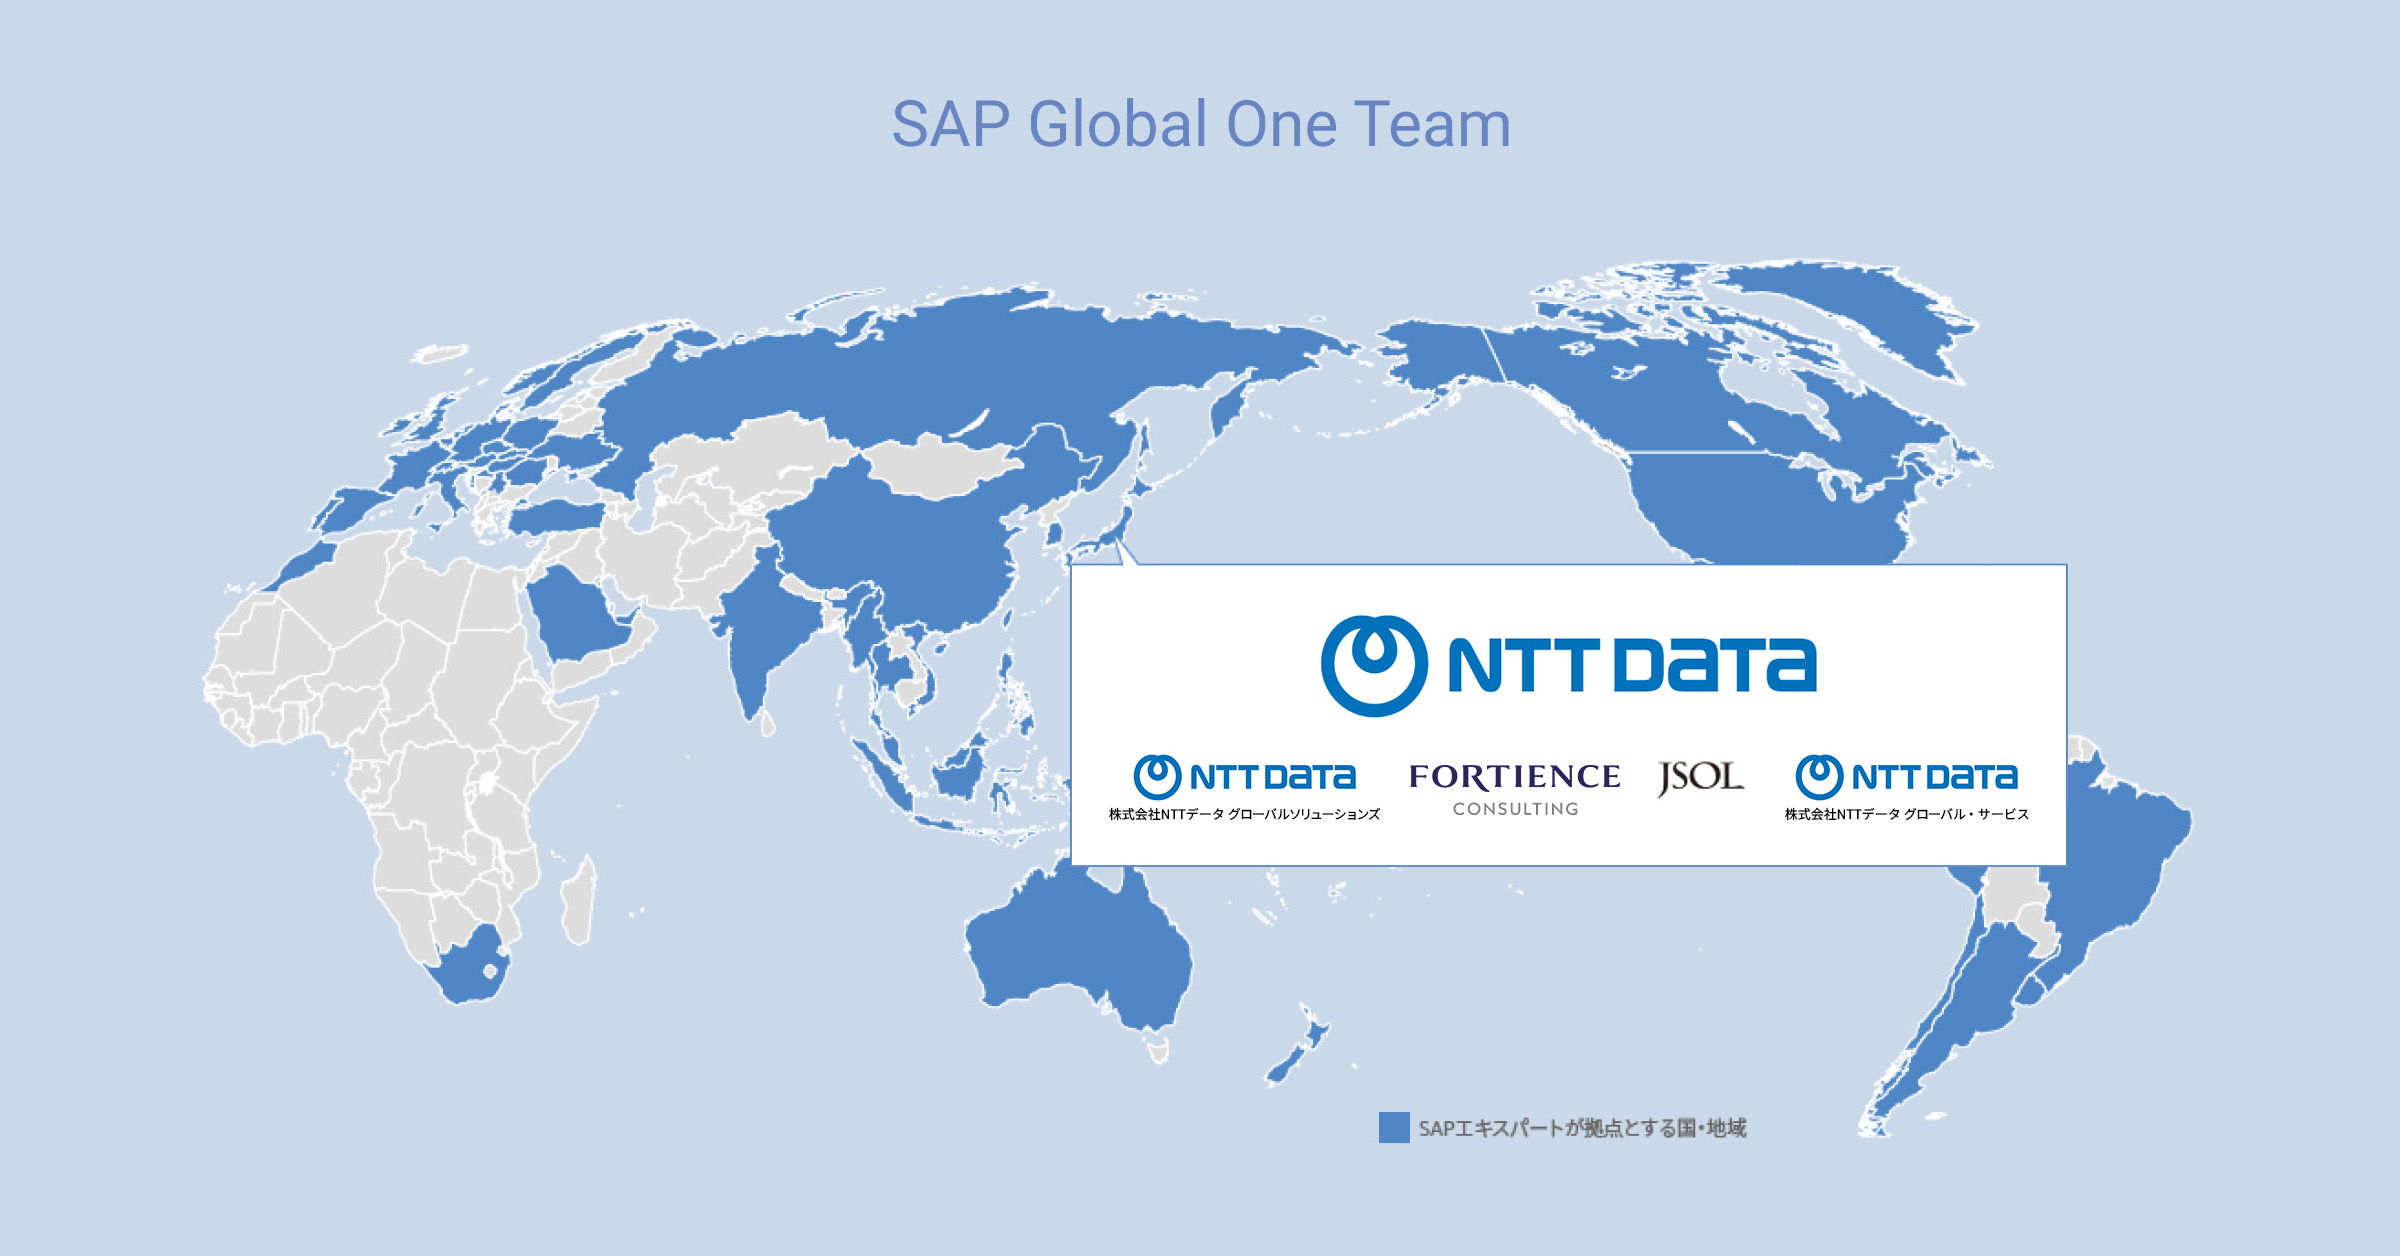Viewport: 2400px width, 1256px height.
Task: Click Mongolia on the map
Action: pyautogui.click(x=940, y=465)
